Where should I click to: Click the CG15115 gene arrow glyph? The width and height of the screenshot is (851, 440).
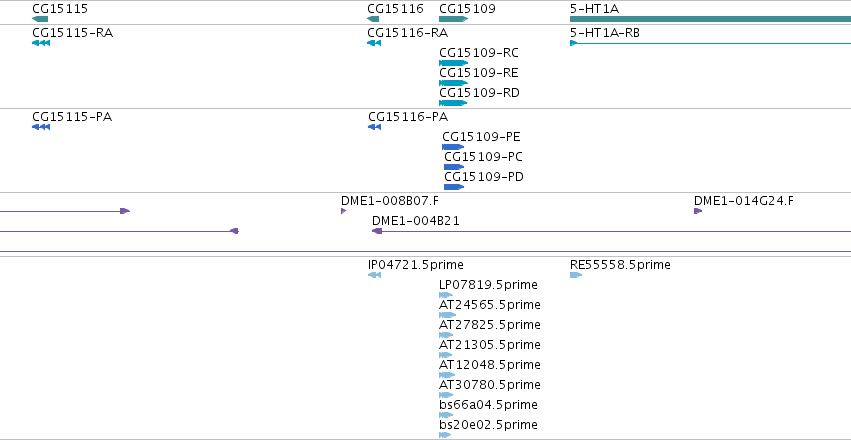40,19
